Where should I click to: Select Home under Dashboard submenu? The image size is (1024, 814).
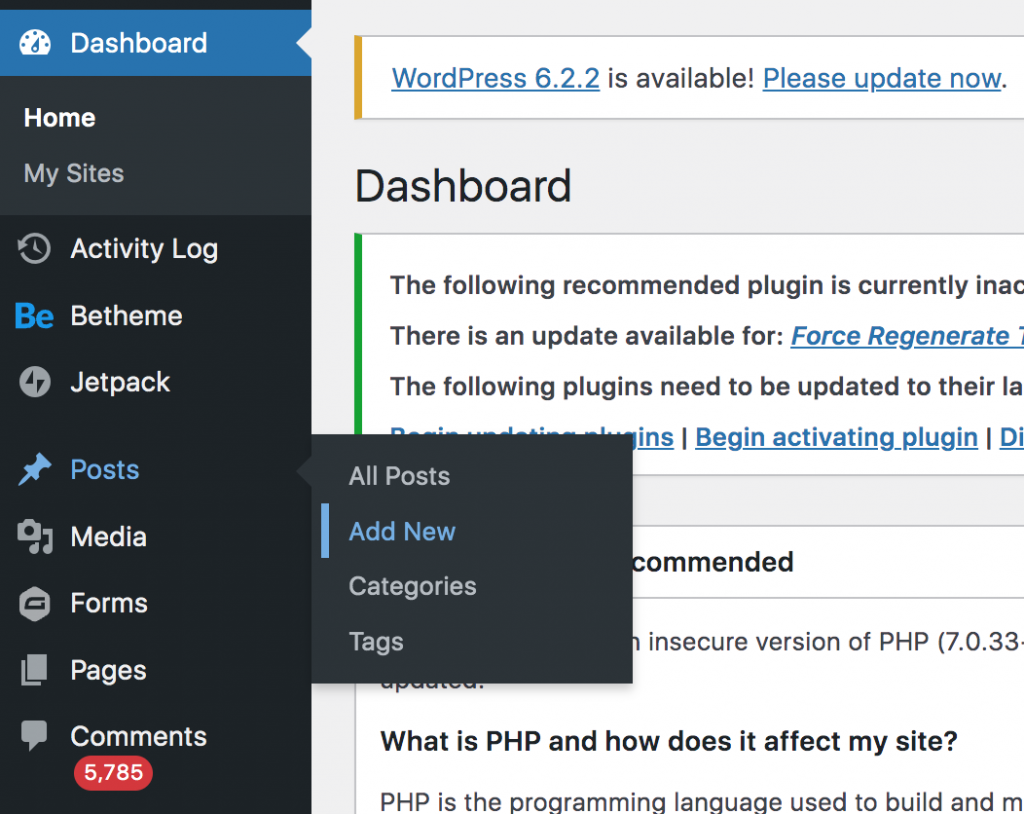[x=59, y=118]
